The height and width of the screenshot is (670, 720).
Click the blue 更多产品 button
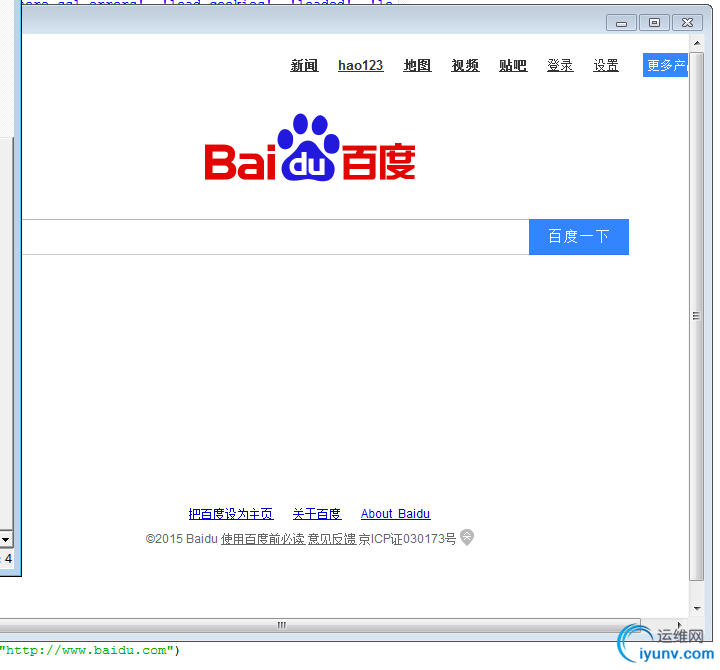click(665, 65)
